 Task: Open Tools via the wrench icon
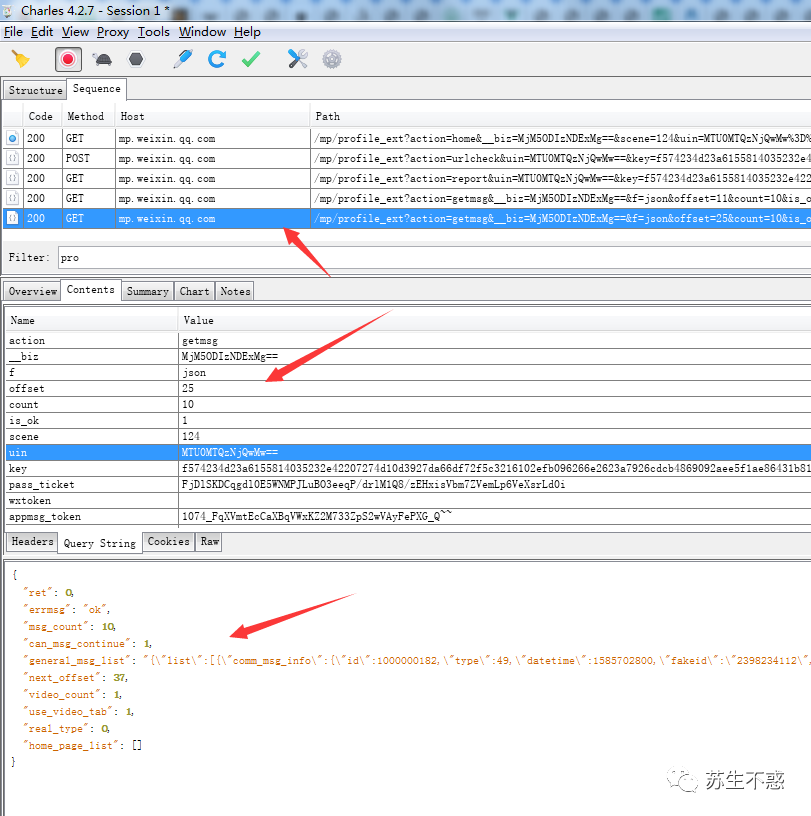tap(297, 59)
